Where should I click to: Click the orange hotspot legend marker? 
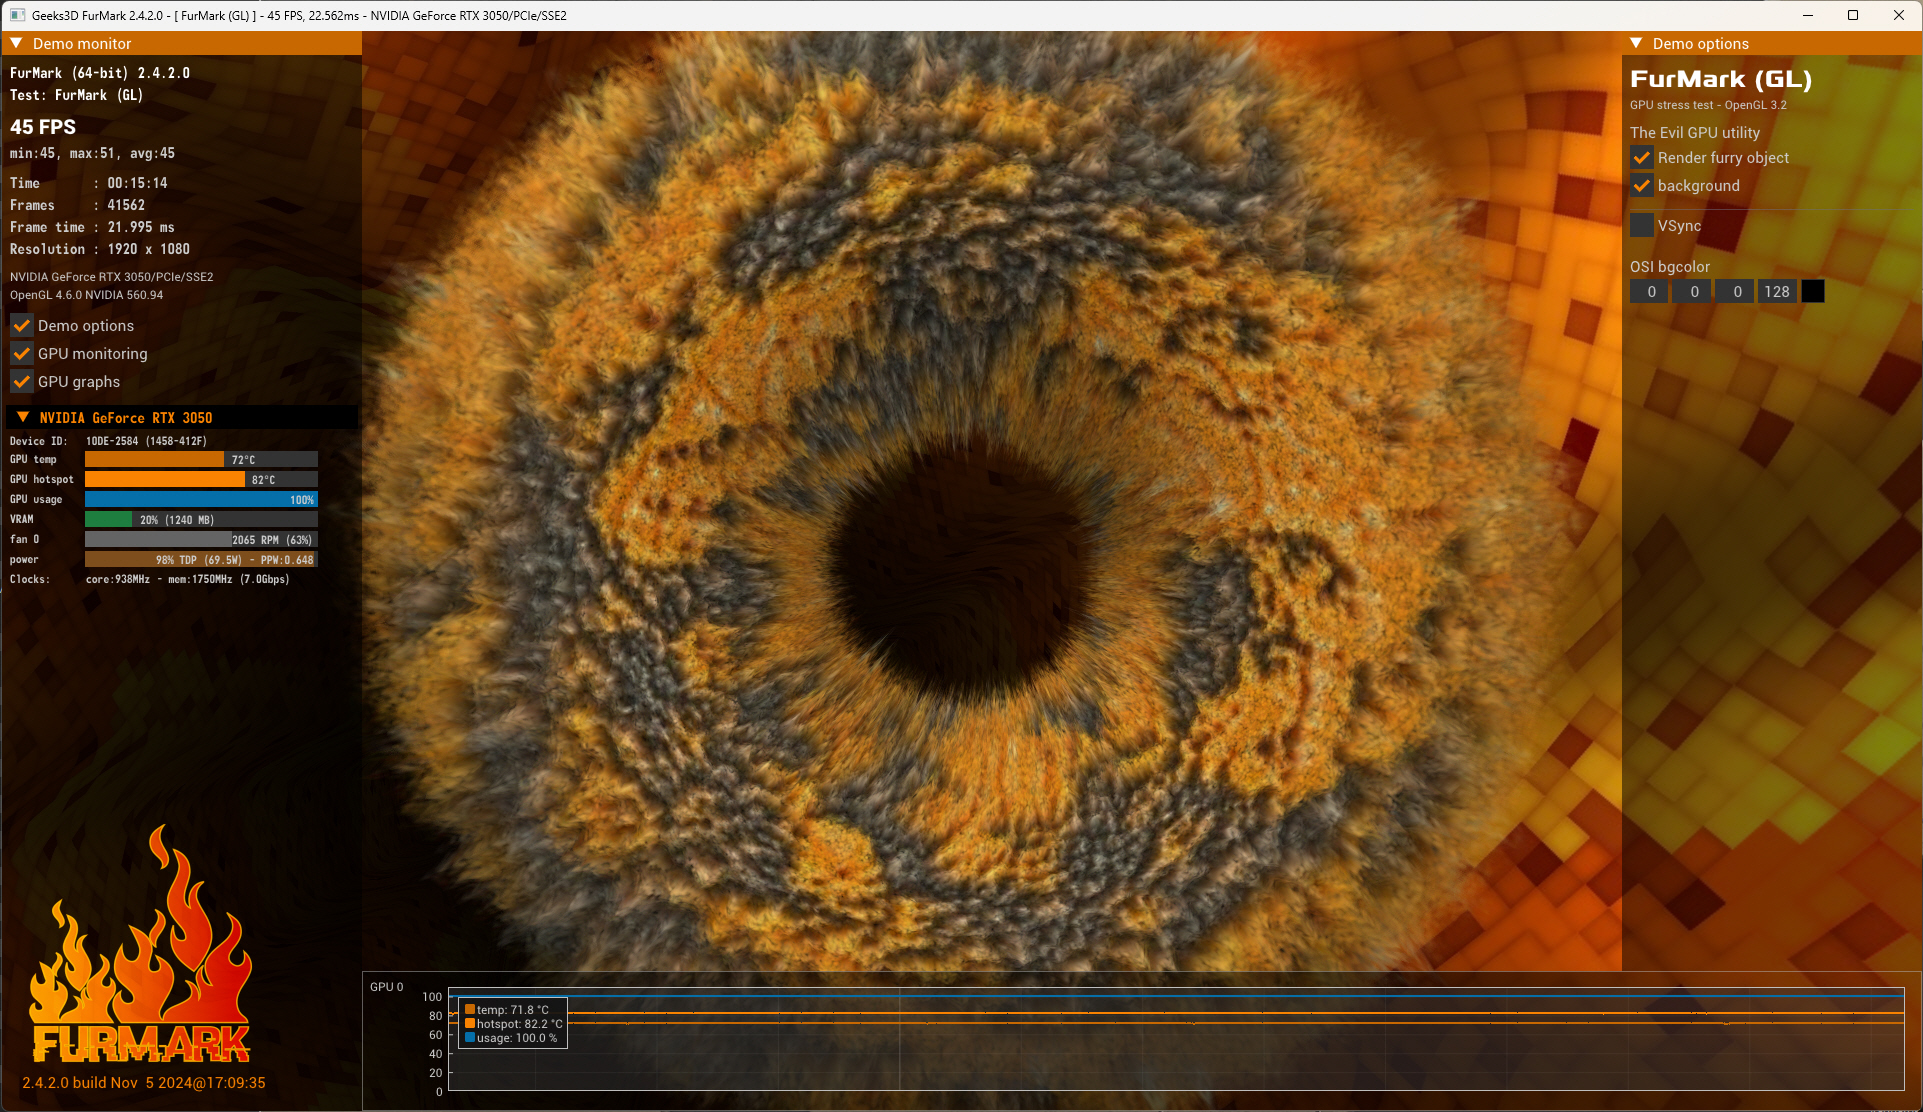(x=470, y=1024)
